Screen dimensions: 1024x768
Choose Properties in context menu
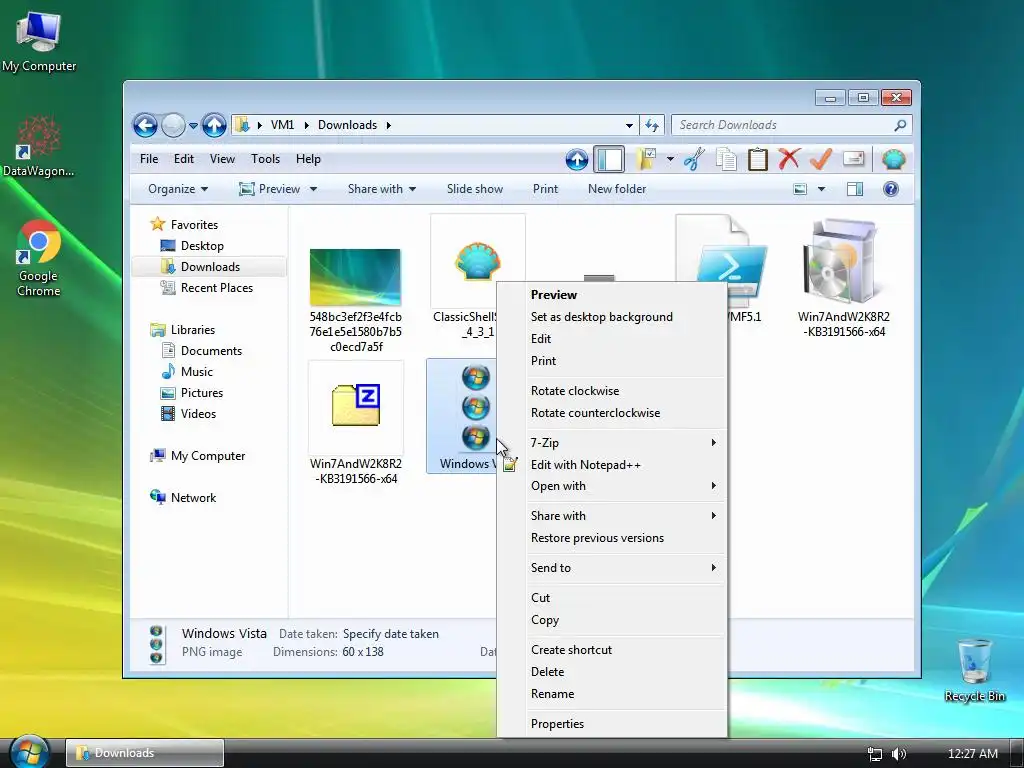[557, 724]
